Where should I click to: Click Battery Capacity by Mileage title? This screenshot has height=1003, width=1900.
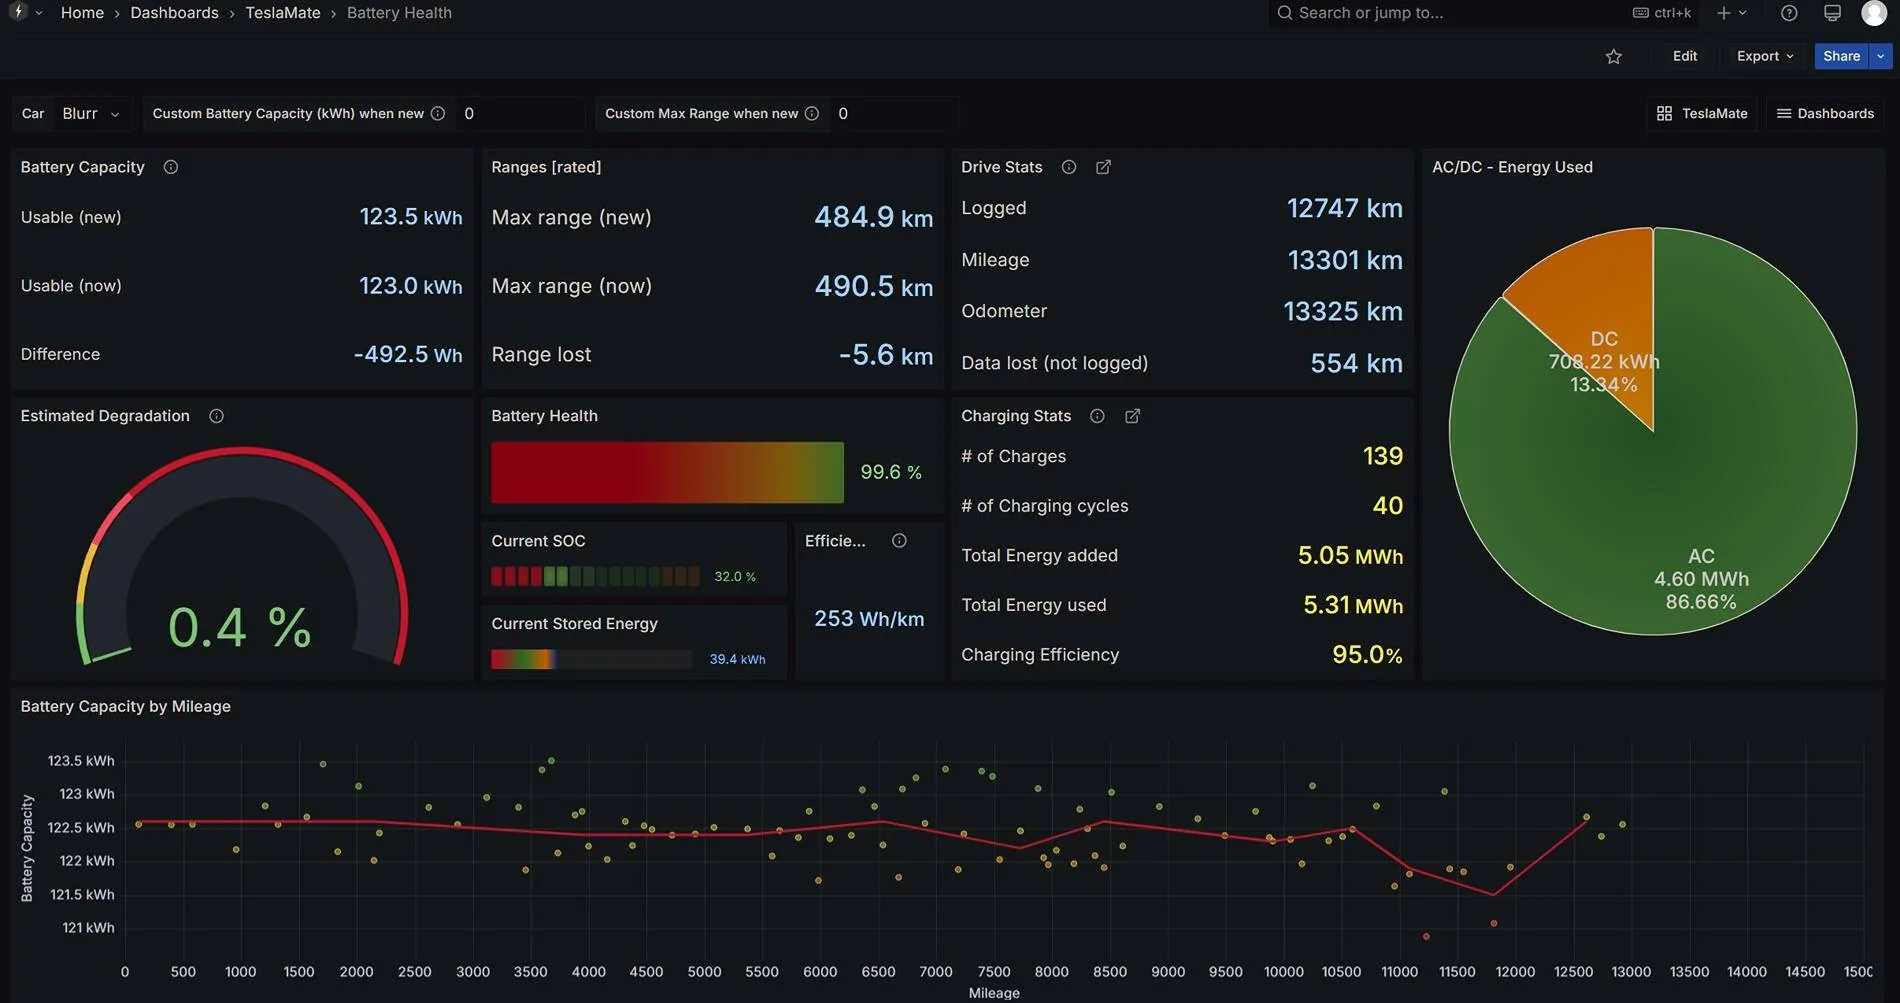click(125, 706)
